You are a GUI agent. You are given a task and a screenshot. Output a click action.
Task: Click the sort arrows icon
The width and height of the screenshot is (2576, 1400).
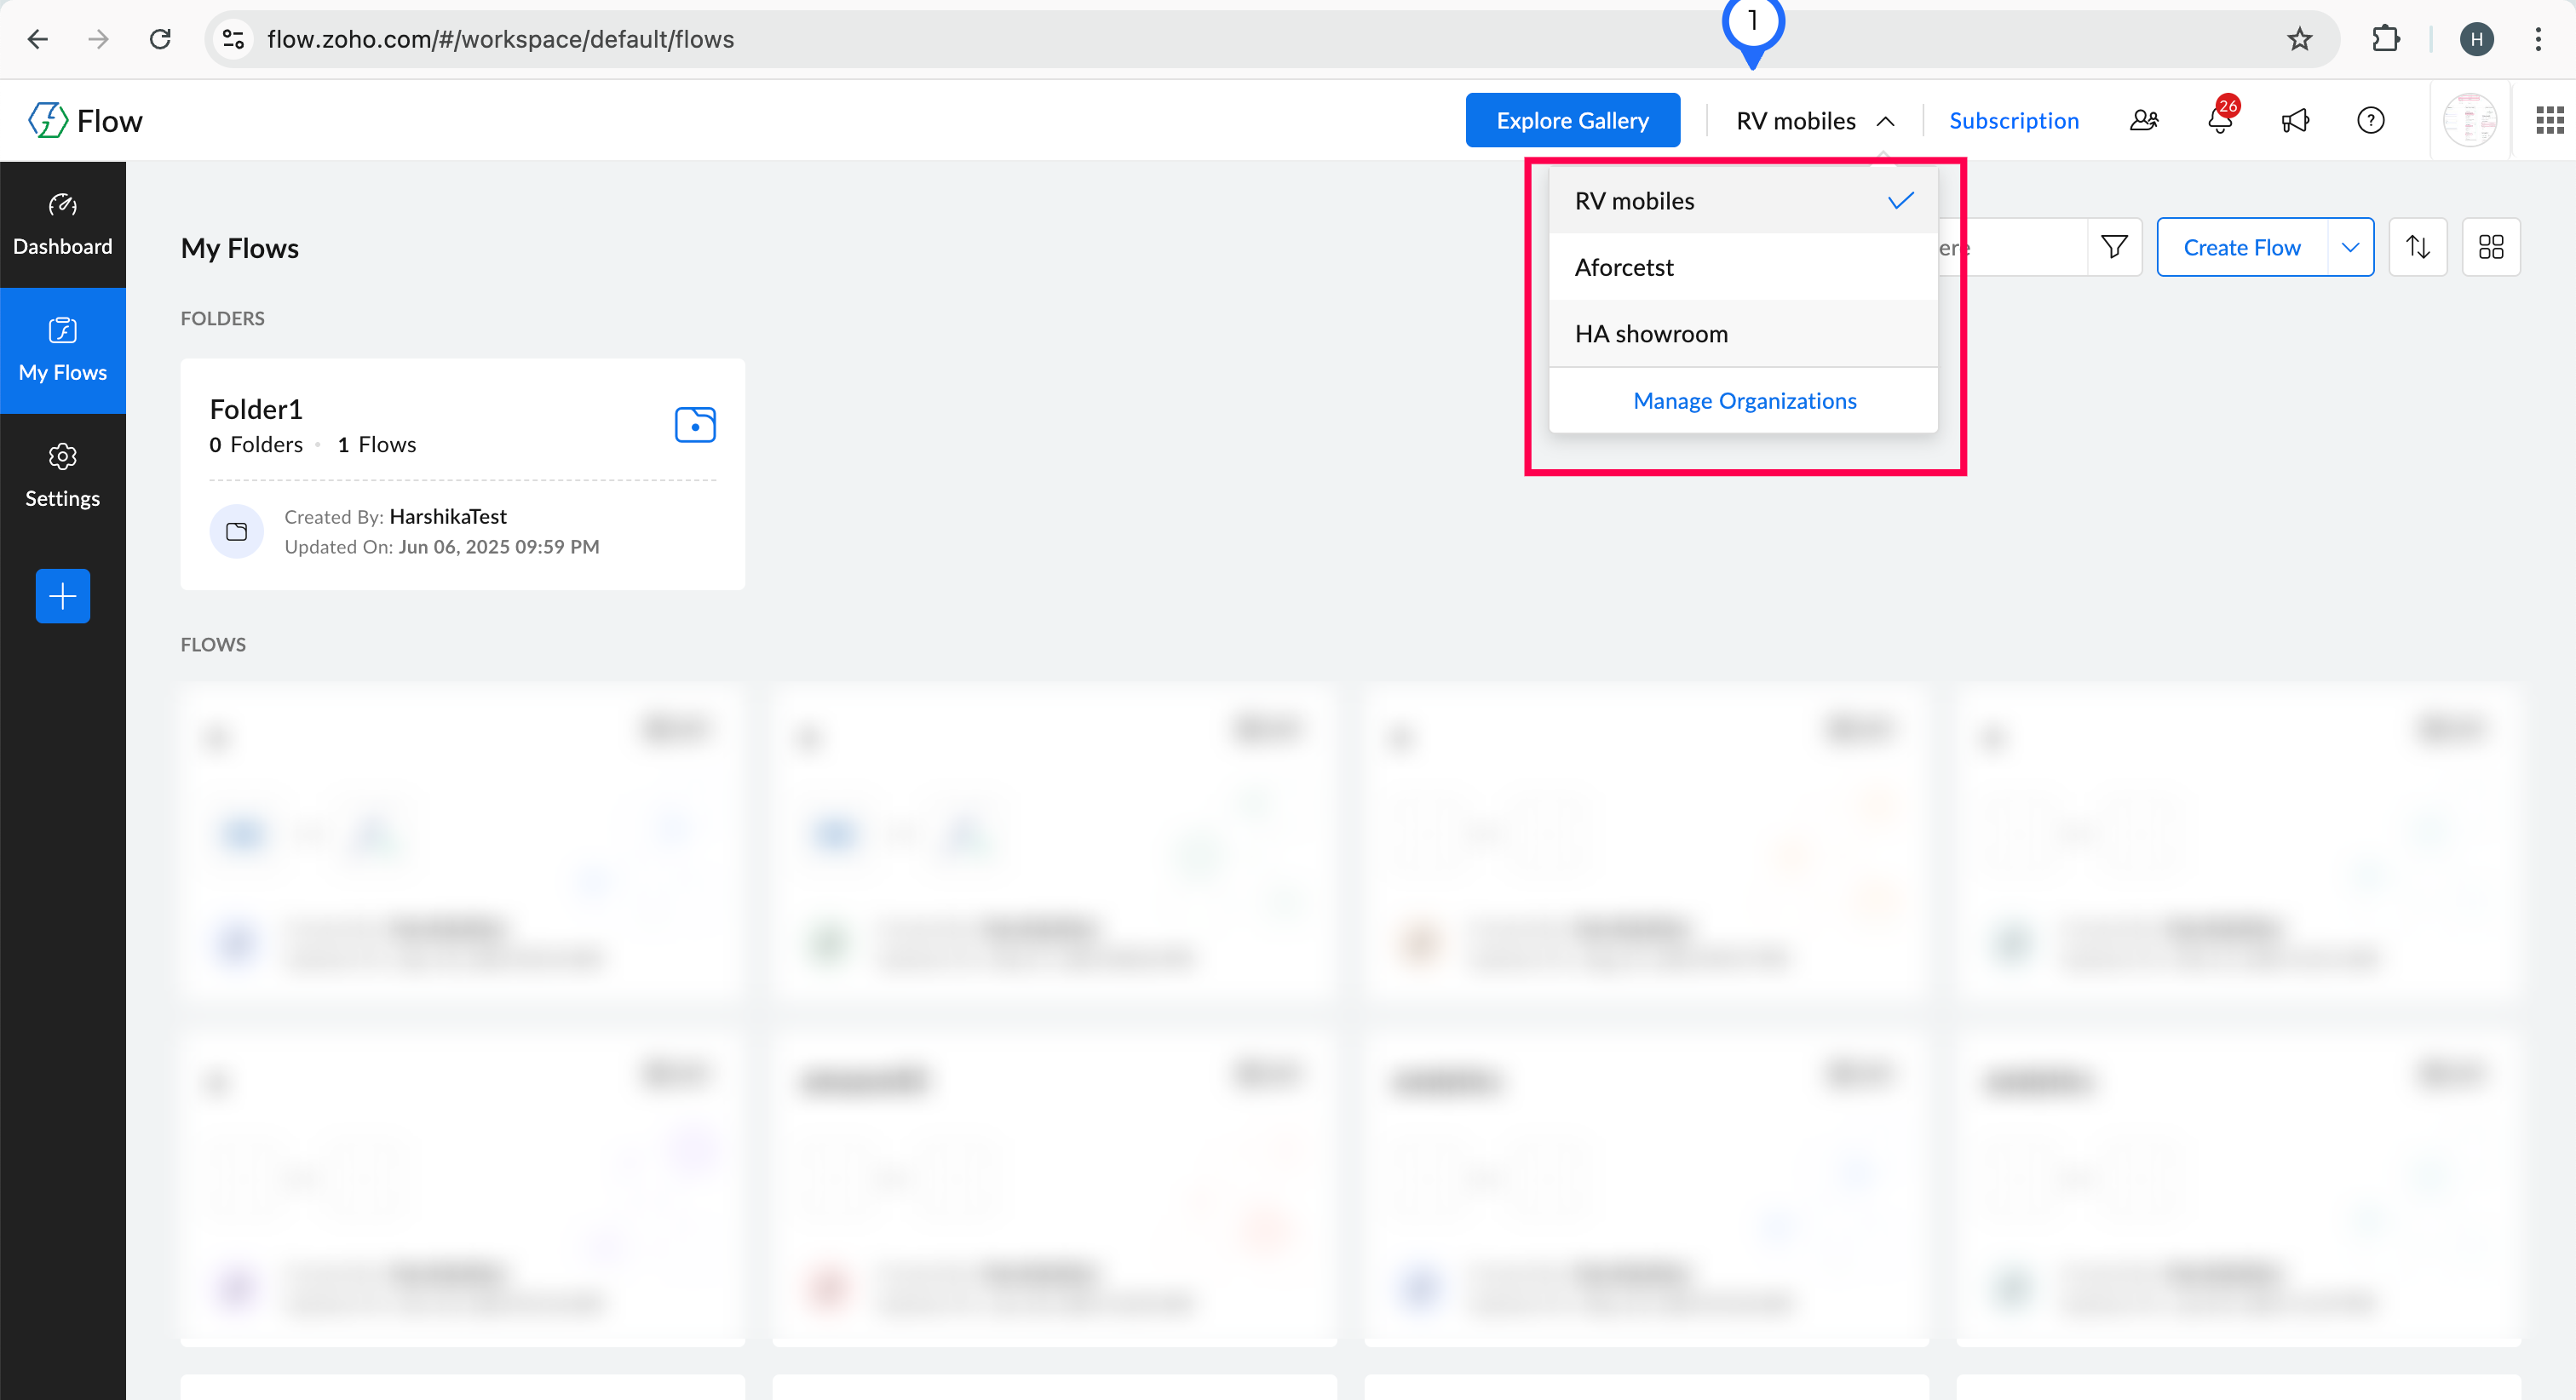[x=2417, y=247]
